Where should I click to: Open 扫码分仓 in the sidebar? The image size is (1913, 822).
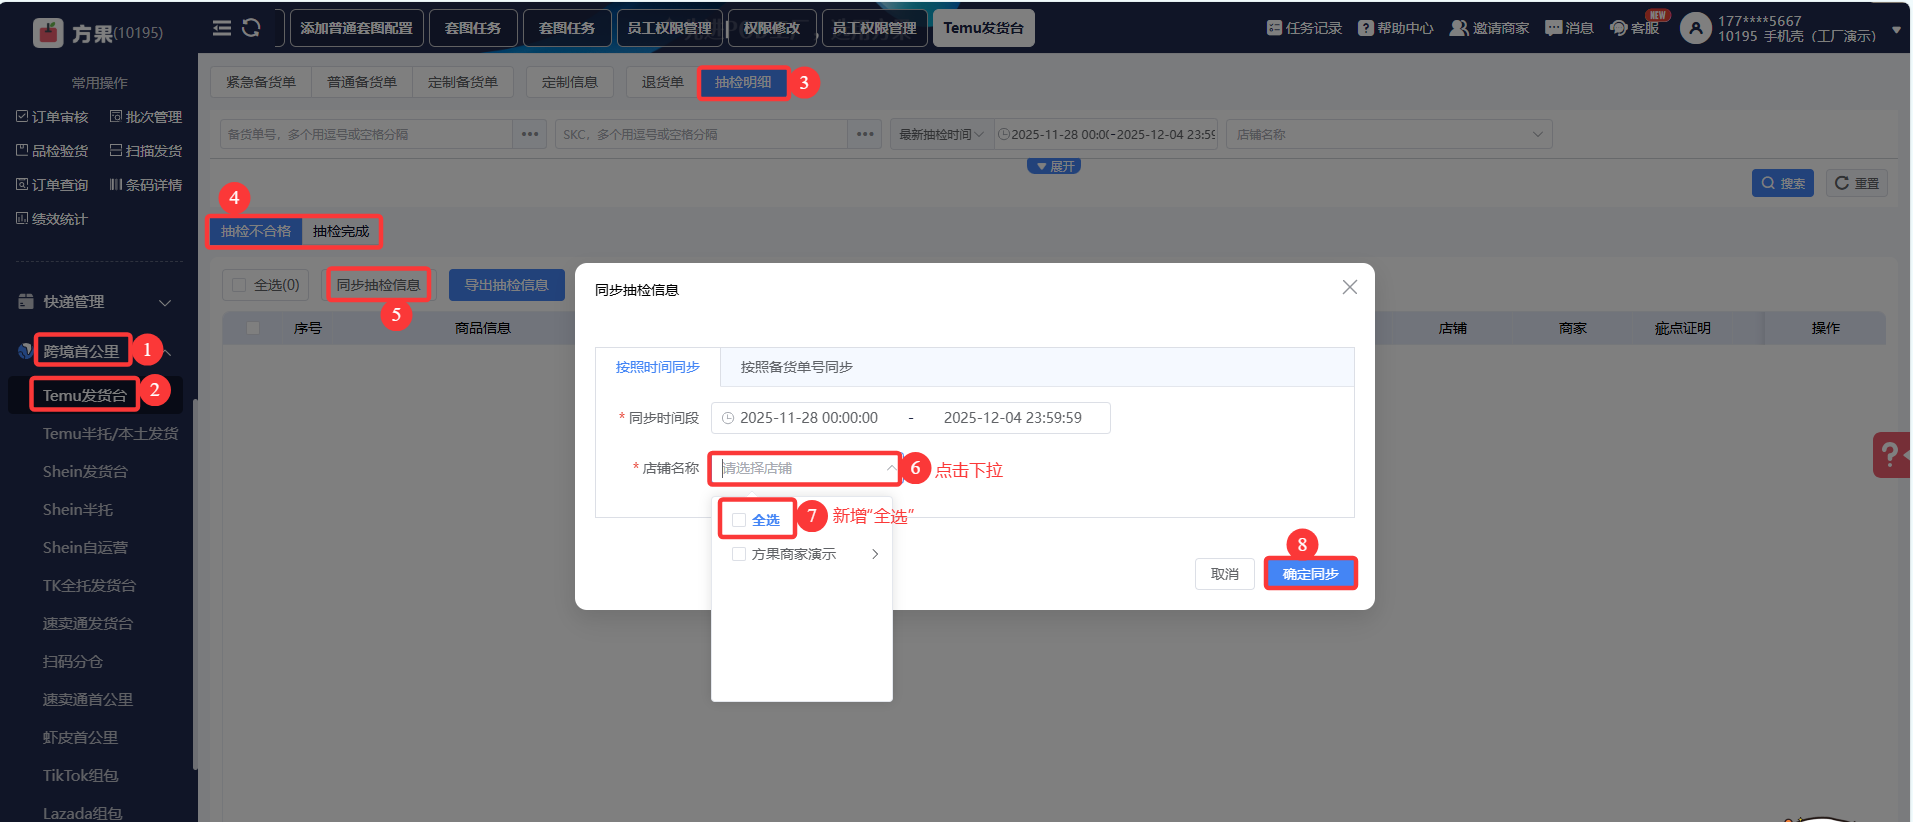click(73, 662)
